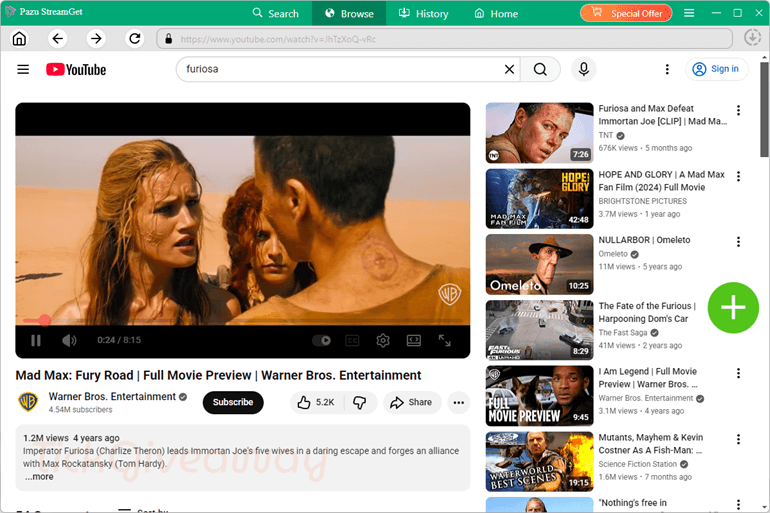The image size is (770, 513).
Task: Go back with the left arrow
Action: (57, 38)
